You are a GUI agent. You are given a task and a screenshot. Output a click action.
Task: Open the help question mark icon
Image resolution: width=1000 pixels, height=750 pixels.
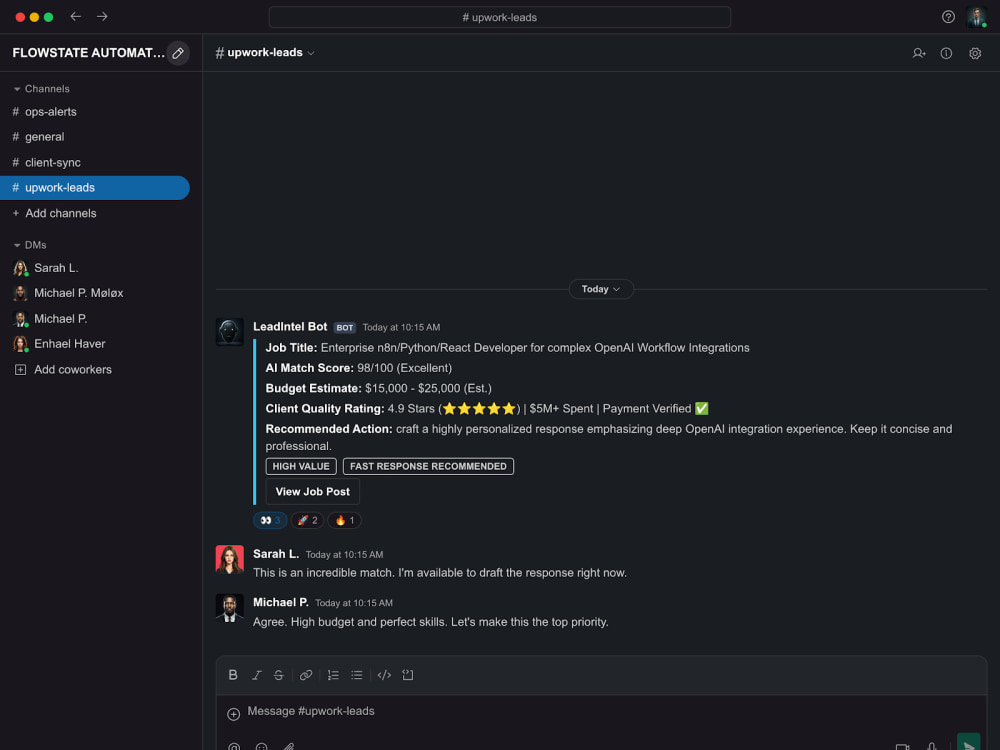click(948, 17)
